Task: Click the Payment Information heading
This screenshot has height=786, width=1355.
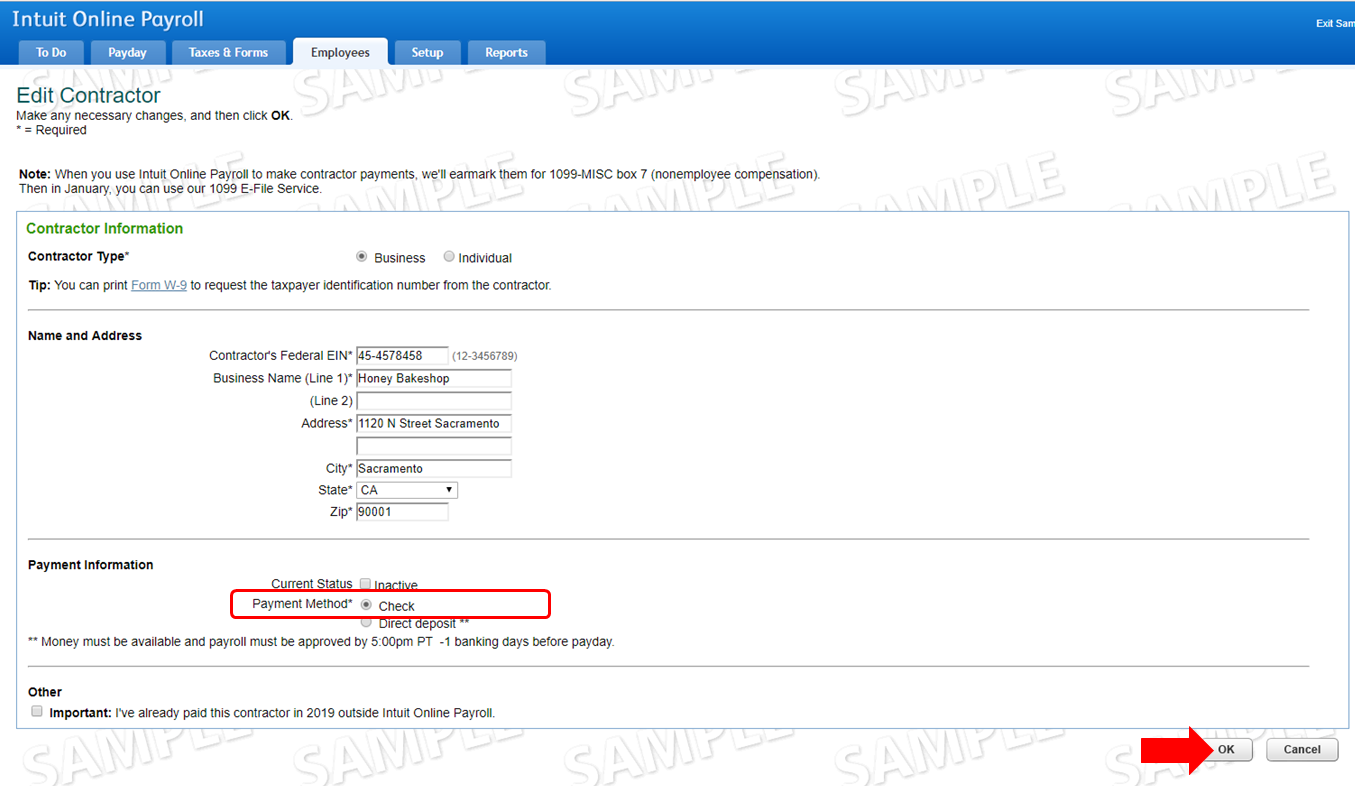Action: click(x=91, y=565)
